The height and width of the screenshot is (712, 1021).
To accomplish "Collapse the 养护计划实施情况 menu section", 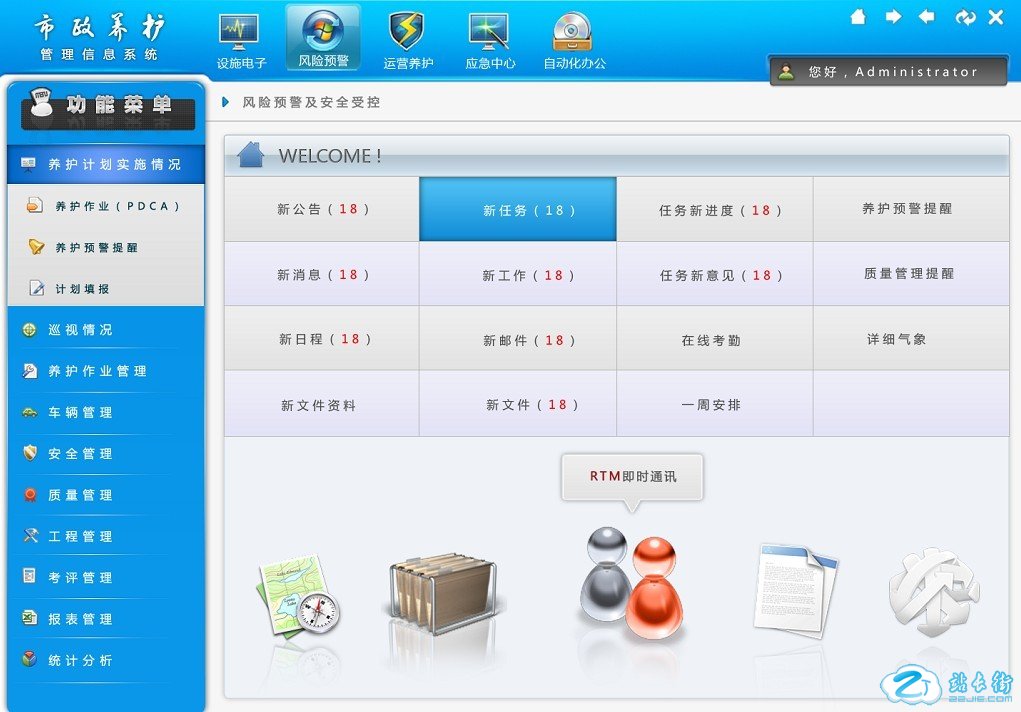I will click(106, 164).
